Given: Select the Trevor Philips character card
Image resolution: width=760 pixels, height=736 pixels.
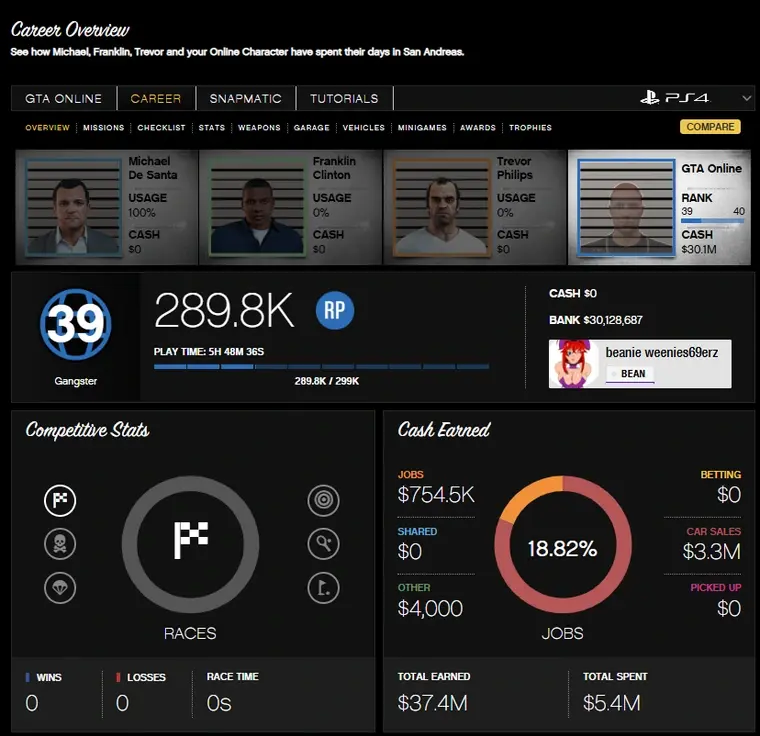Looking at the screenshot, I should coord(474,207).
